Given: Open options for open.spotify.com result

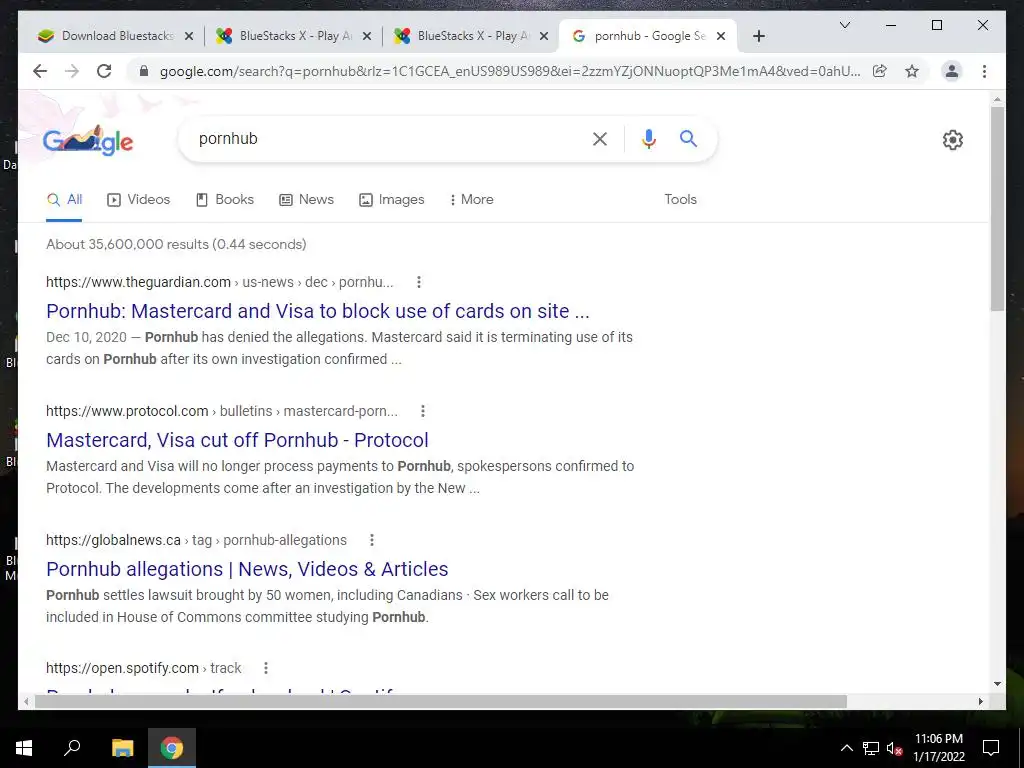Looking at the screenshot, I should [x=265, y=668].
